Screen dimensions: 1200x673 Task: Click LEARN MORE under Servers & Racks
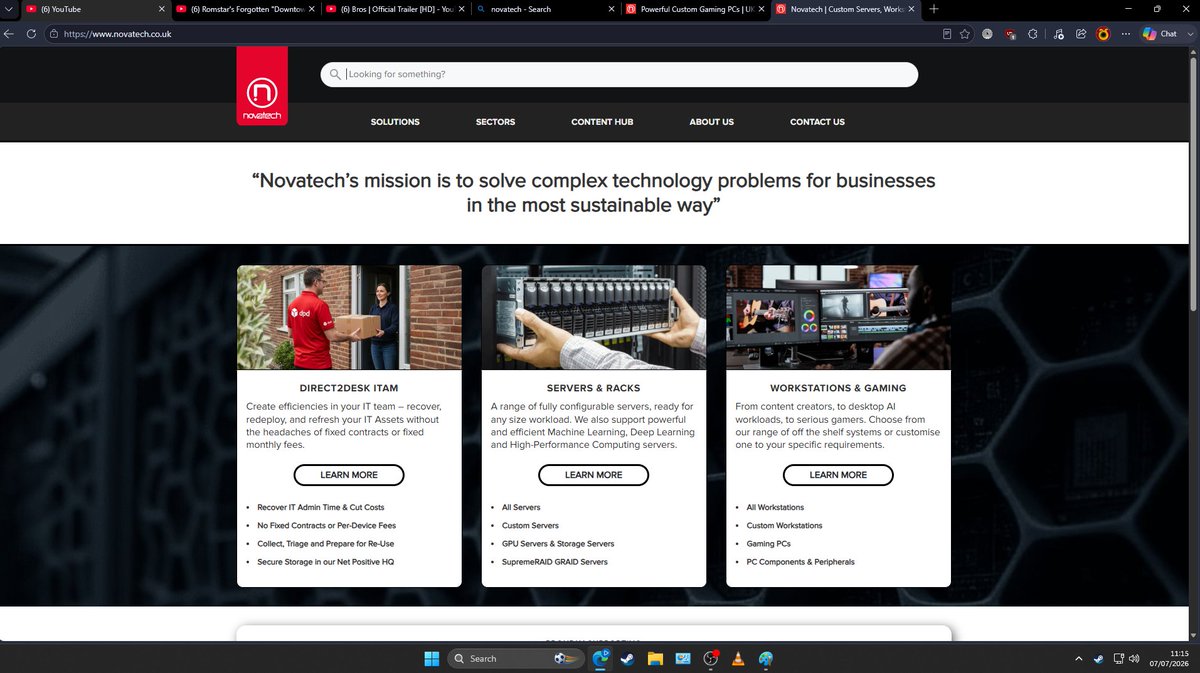(593, 475)
